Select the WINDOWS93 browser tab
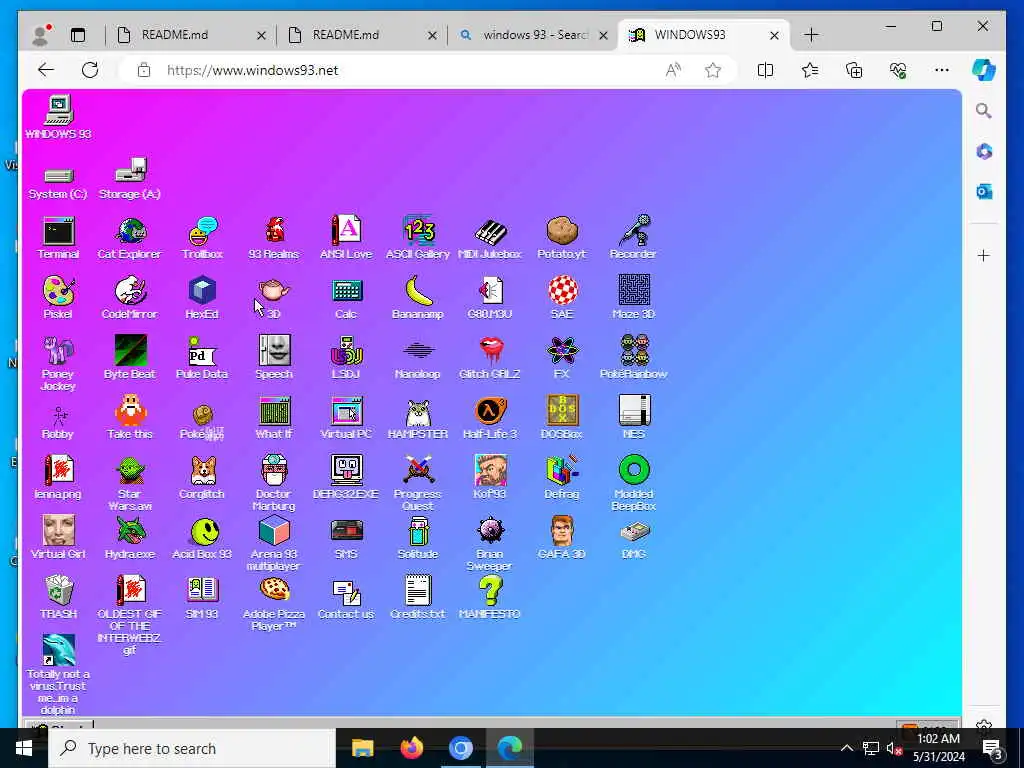Image resolution: width=1024 pixels, height=768 pixels. pos(704,35)
